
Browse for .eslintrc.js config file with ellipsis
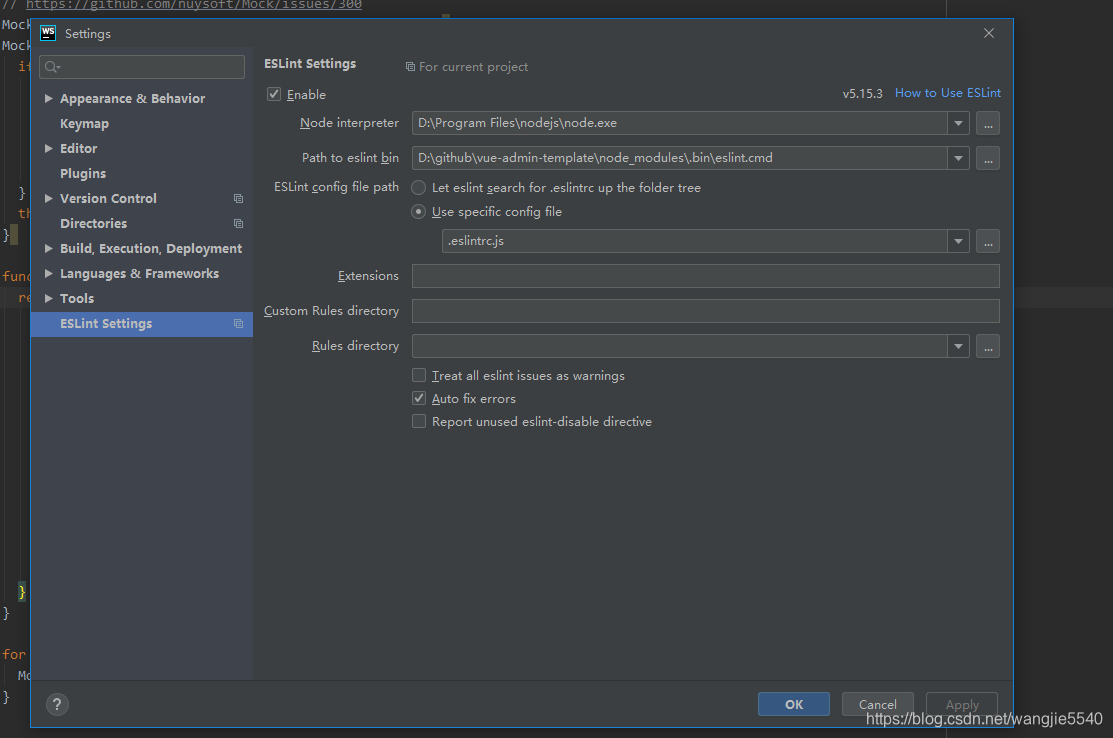tap(988, 241)
